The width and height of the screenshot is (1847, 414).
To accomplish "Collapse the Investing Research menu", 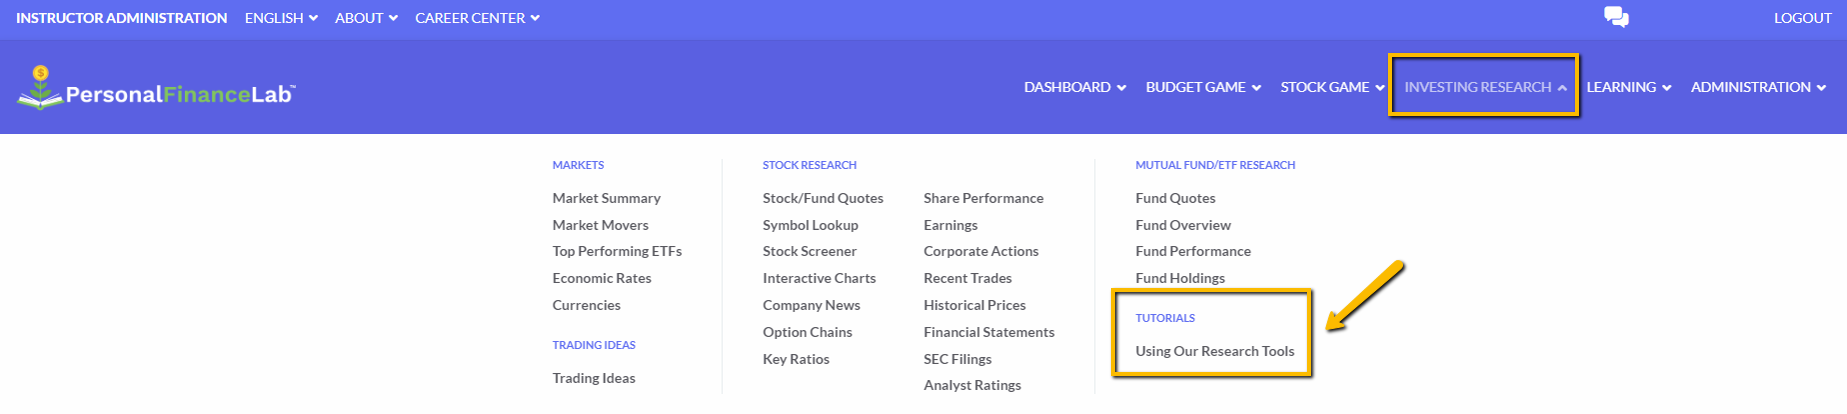I will pyautogui.click(x=1485, y=87).
